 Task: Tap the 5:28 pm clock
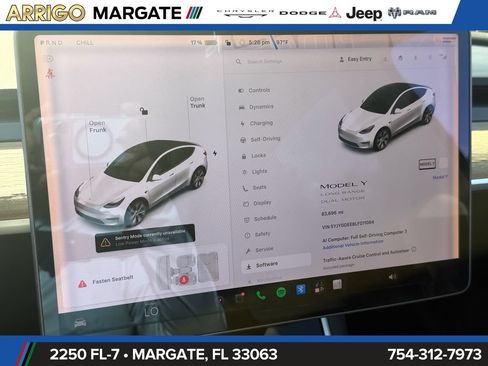(259, 42)
